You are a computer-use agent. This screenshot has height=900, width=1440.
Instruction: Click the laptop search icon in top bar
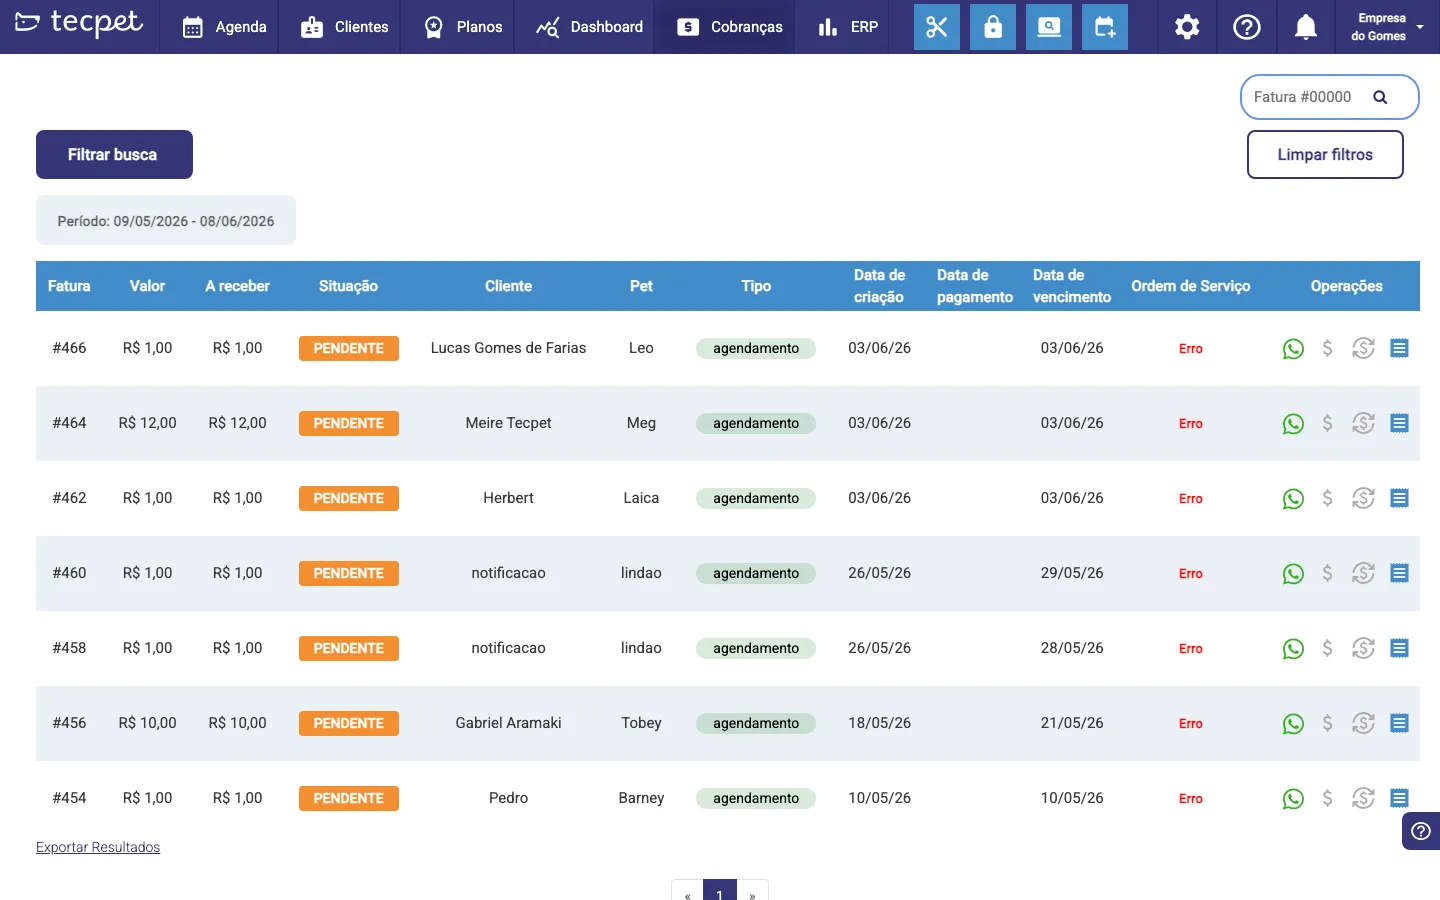pyautogui.click(x=1049, y=27)
